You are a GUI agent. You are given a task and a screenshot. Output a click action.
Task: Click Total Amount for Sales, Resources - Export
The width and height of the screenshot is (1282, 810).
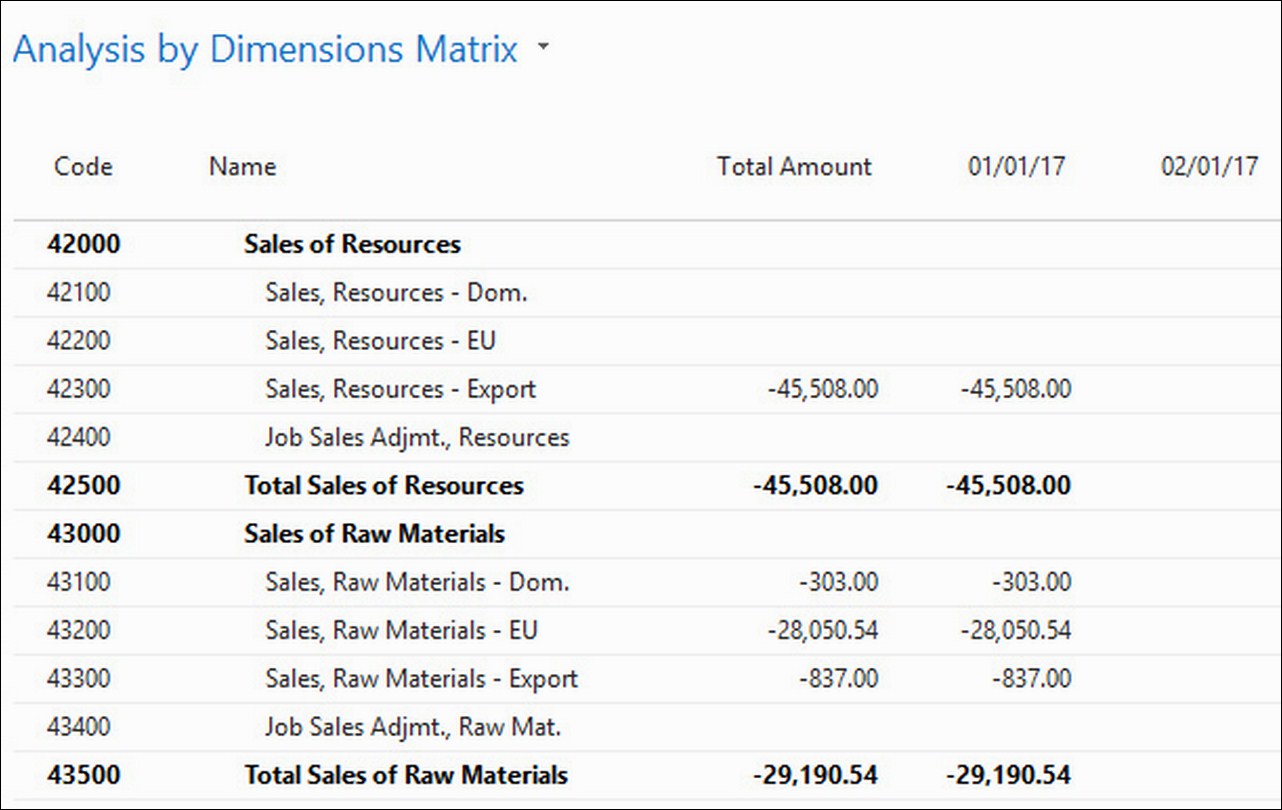(823, 388)
